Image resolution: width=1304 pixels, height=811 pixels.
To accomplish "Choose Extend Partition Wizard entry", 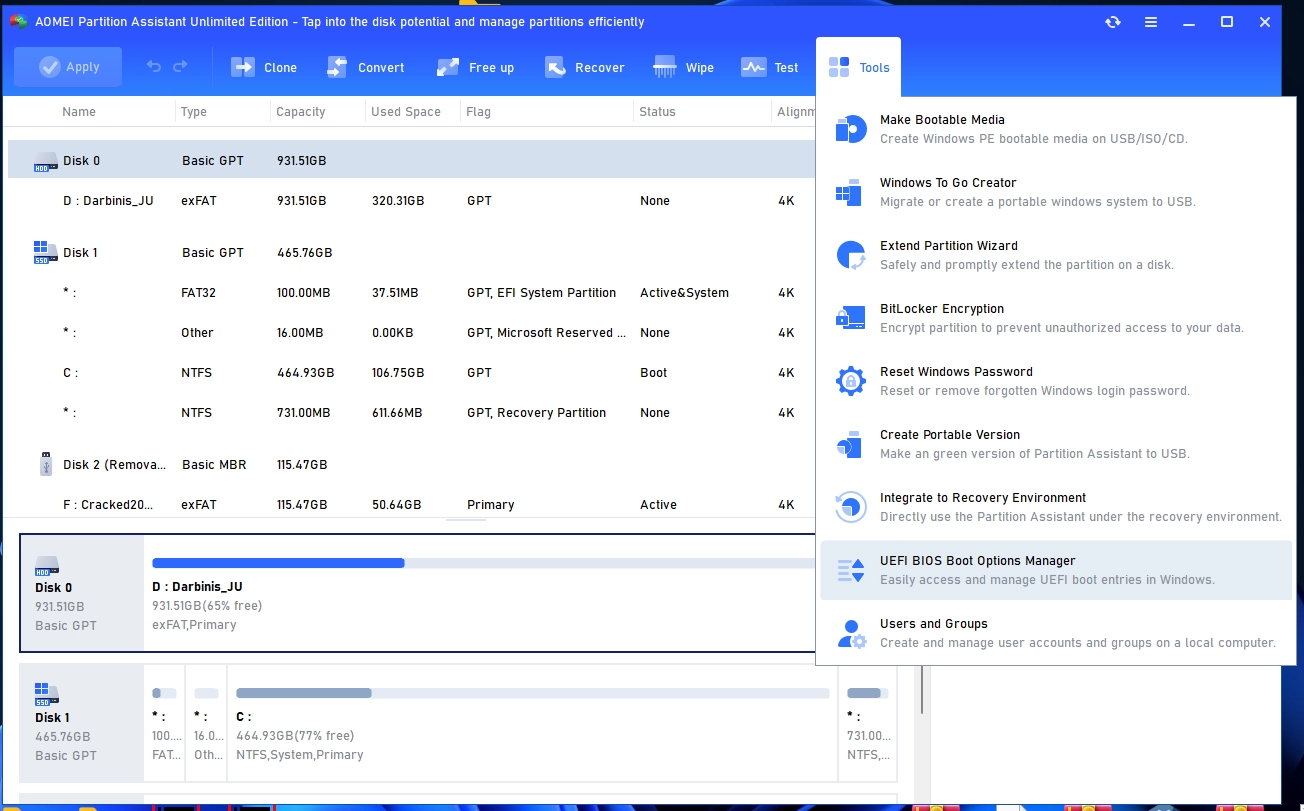I will pos(1056,255).
